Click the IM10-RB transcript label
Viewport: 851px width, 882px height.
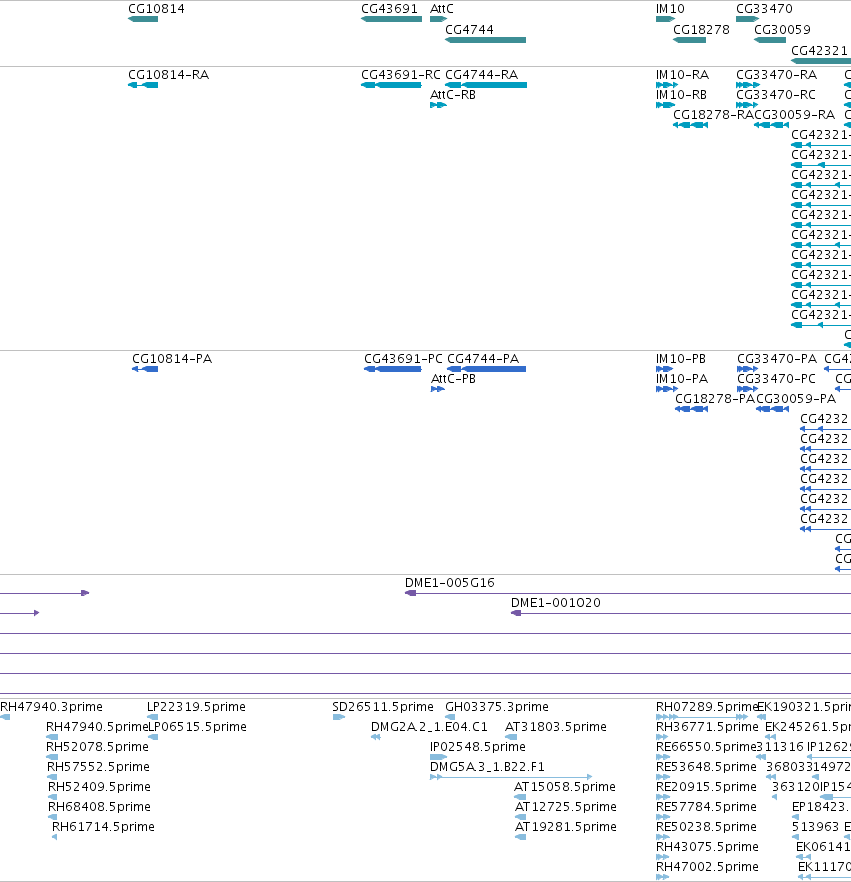pos(681,95)
